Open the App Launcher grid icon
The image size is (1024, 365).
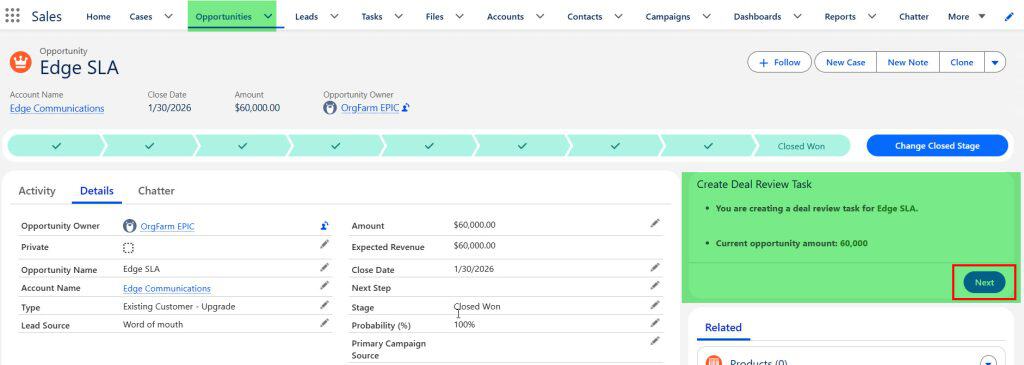coord(12,16)
